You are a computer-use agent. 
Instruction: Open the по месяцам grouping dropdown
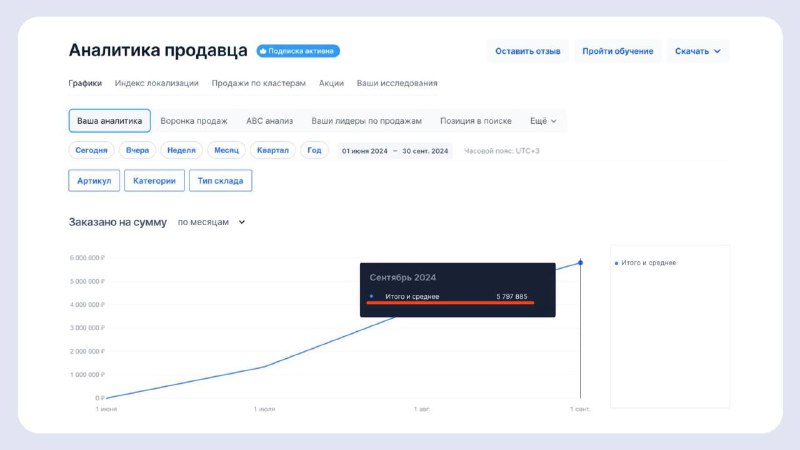pyautogui.click(x=211, y=222)
